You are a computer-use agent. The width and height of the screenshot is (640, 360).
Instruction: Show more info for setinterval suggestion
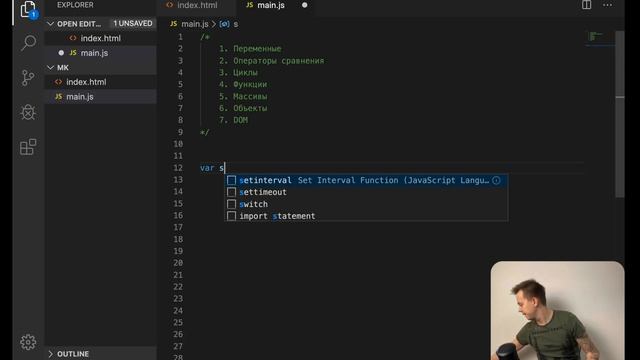[496, 180]
